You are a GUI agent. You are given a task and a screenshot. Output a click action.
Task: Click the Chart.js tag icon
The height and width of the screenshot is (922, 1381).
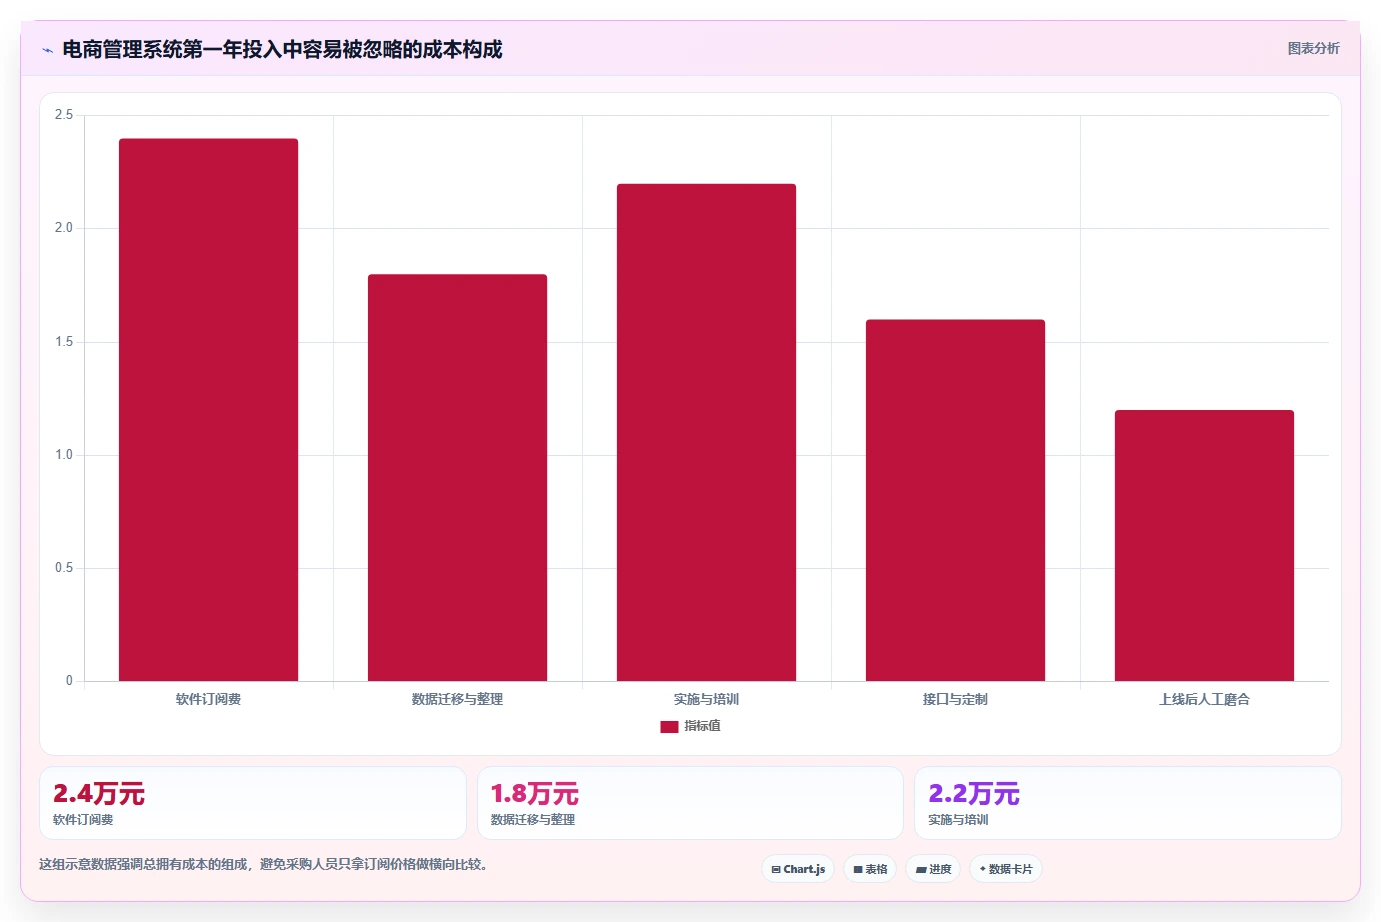click(776, 870)
